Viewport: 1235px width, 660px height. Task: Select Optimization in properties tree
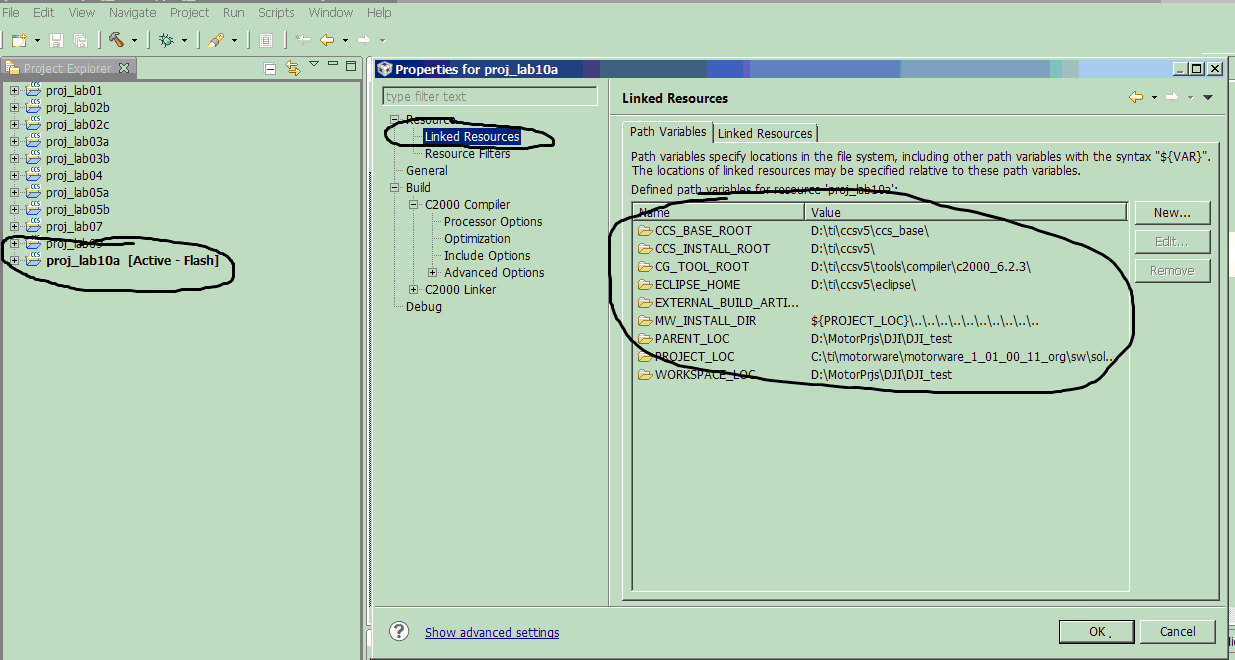point(477,238)
